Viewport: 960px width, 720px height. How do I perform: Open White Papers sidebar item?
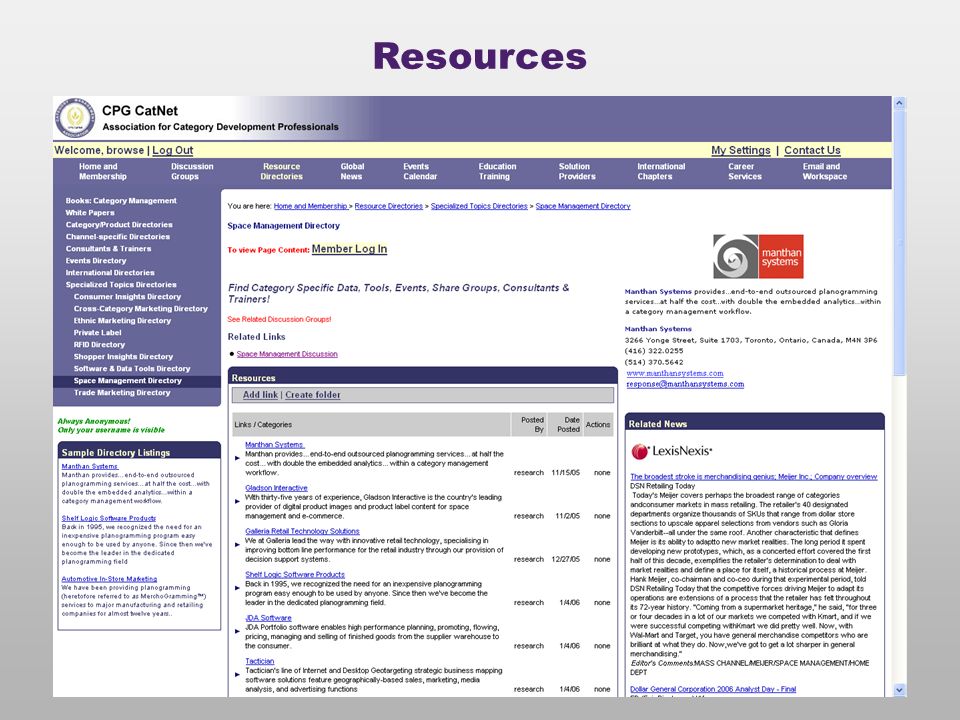[x=90, y=212]
